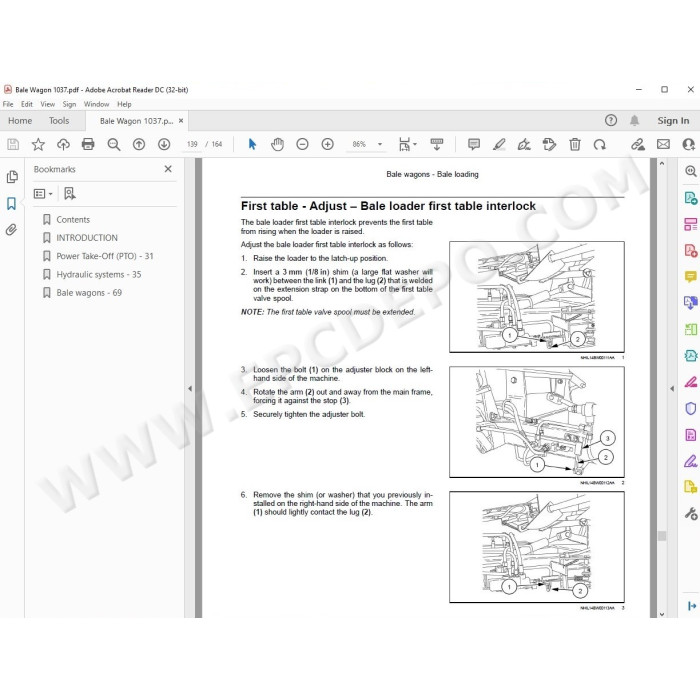Viewport: 700px width, 700px height.
Task: Open the Sign menu
Action: [69, 104]
